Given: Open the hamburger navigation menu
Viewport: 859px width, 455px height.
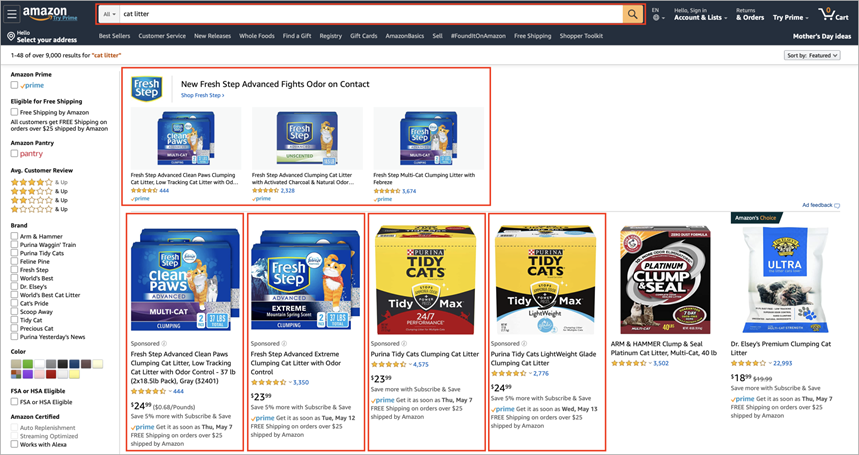Looking at the screenshot, I should pyautogui.click(x=12, y=14).
